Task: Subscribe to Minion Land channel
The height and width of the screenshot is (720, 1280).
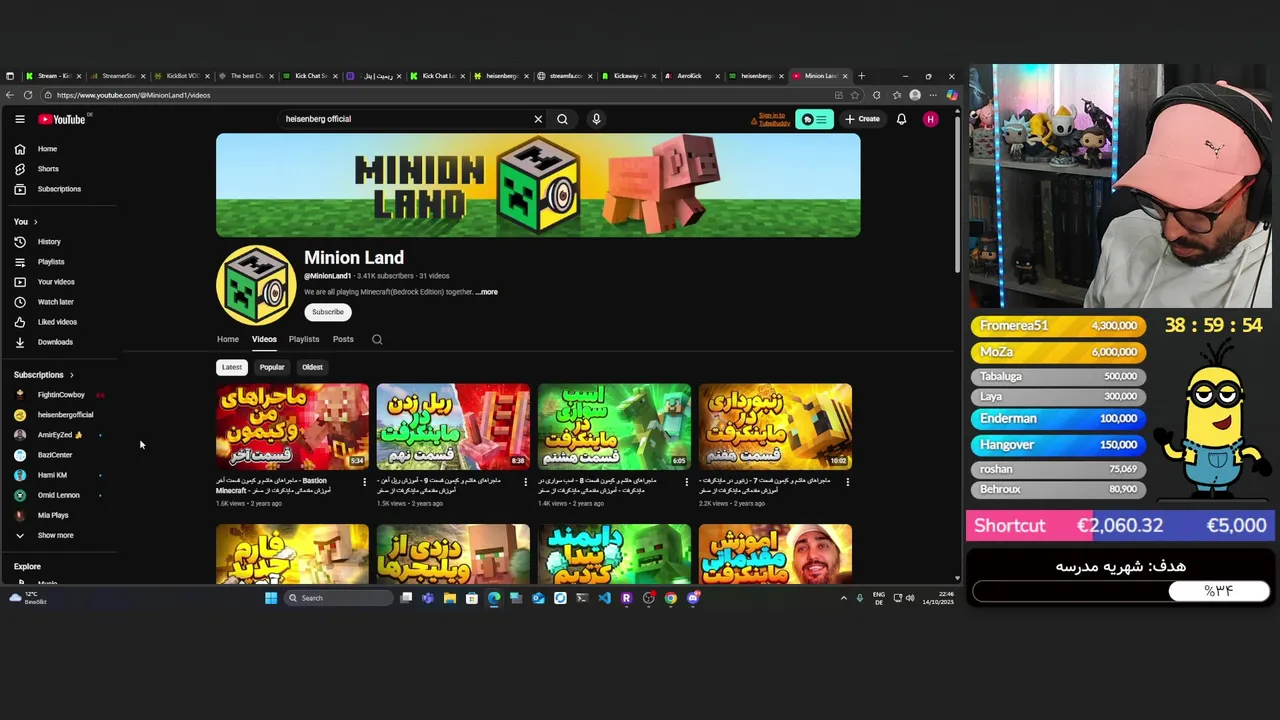Action: pyautogui.click(x=327, y=312)
